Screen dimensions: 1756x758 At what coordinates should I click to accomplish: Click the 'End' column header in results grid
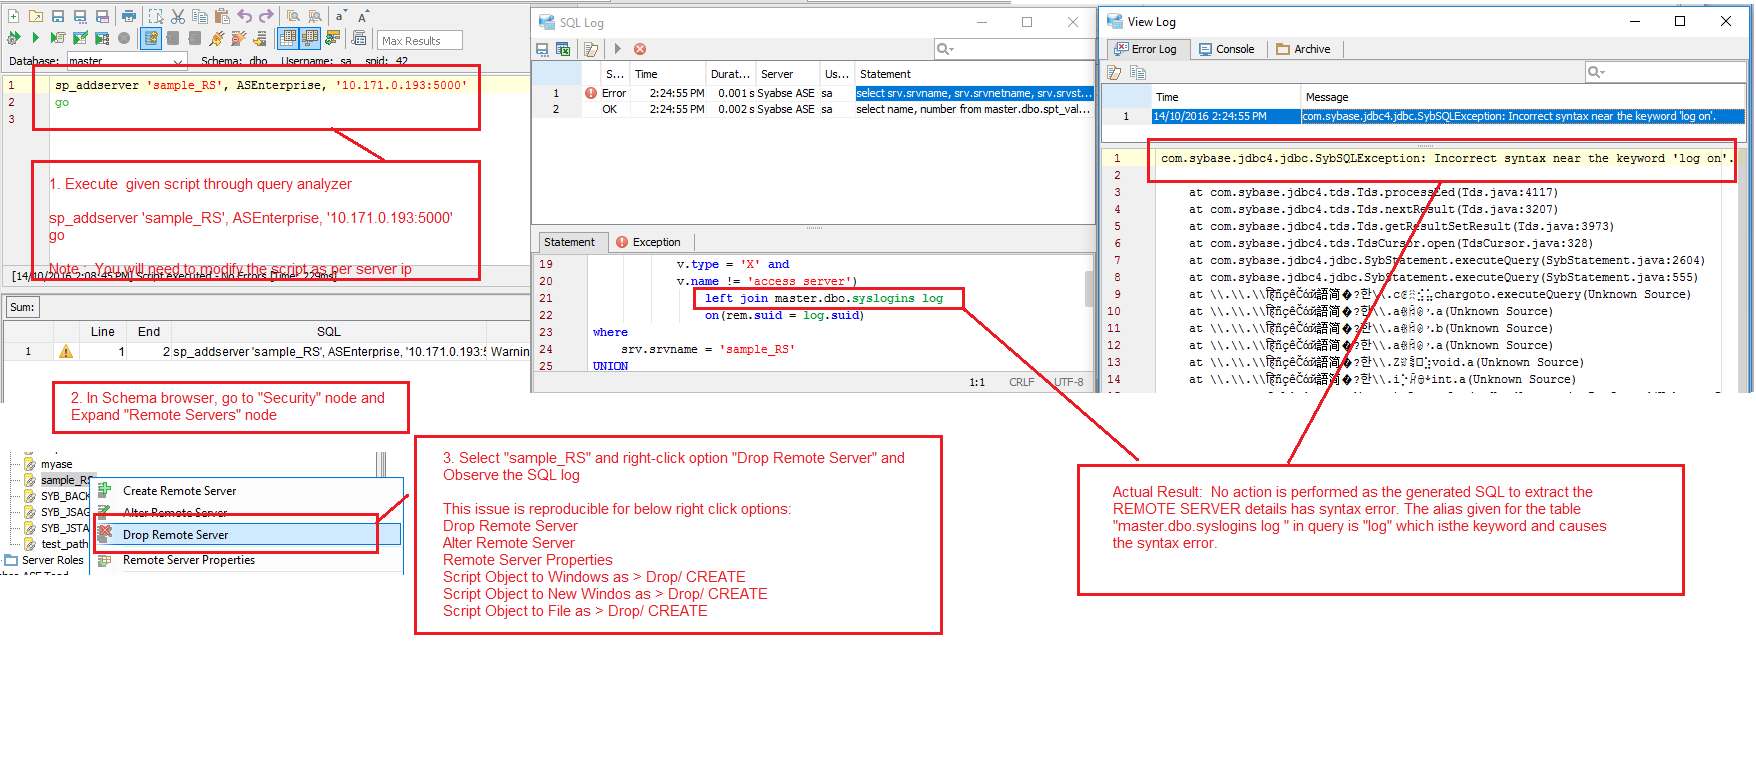(149, 332)
